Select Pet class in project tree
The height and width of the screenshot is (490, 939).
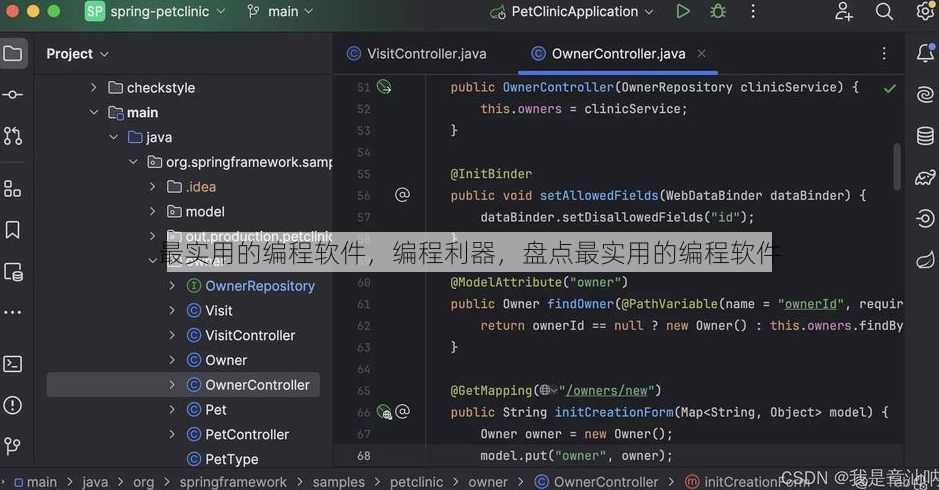tap(216, 410)
